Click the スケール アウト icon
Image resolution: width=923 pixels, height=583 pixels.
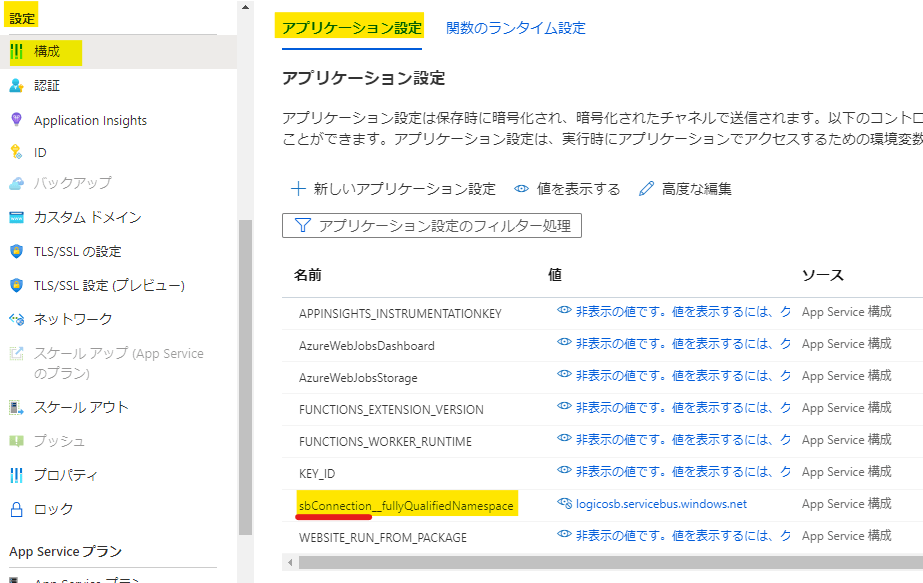pyautogui.click(x=16, y=407)
